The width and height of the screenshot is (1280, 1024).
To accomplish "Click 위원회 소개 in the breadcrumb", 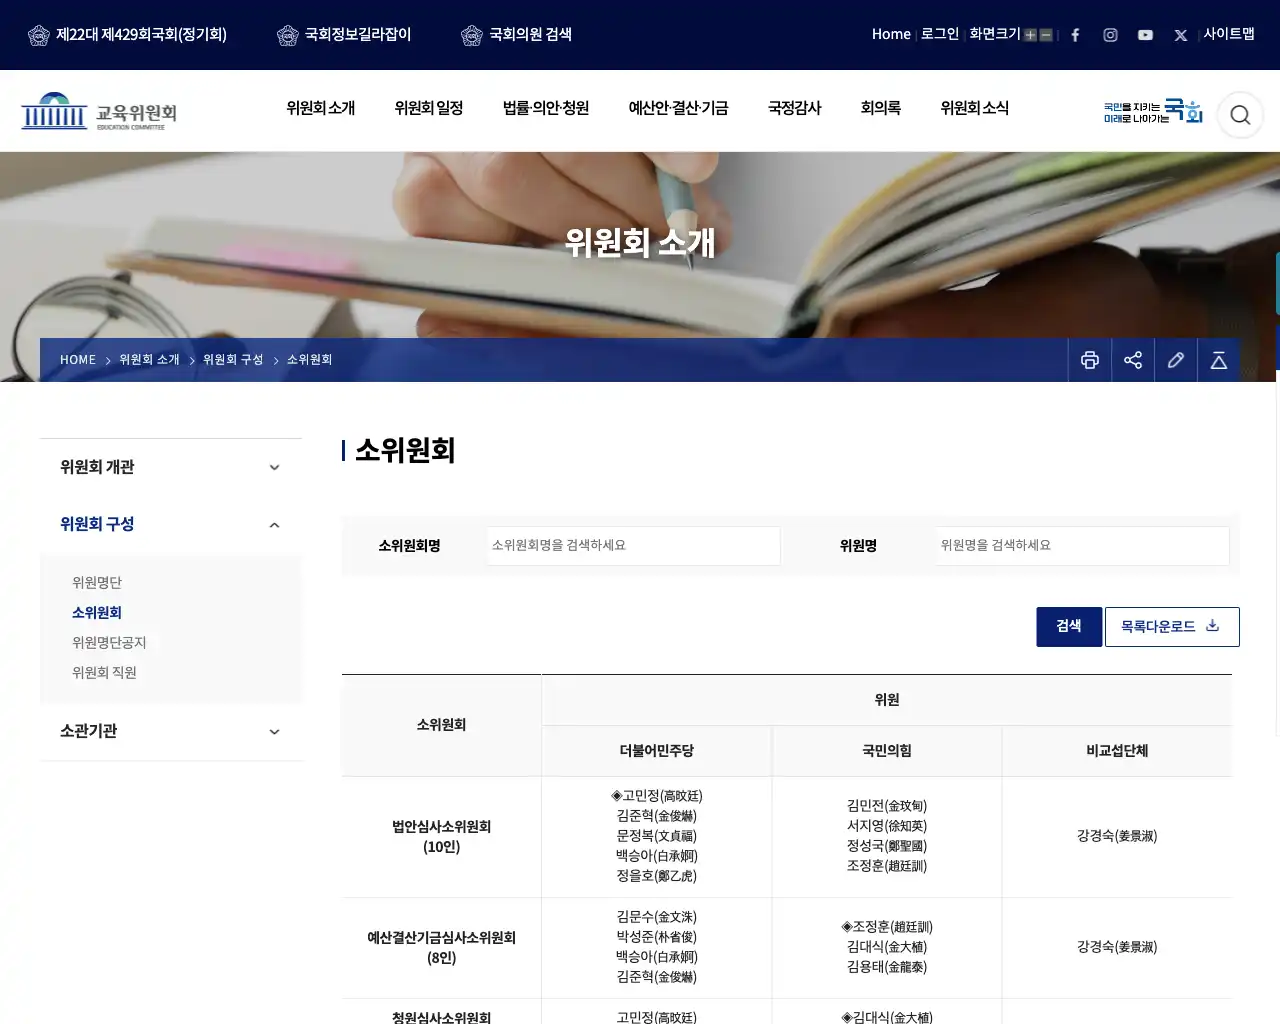I will click(149, 360).
